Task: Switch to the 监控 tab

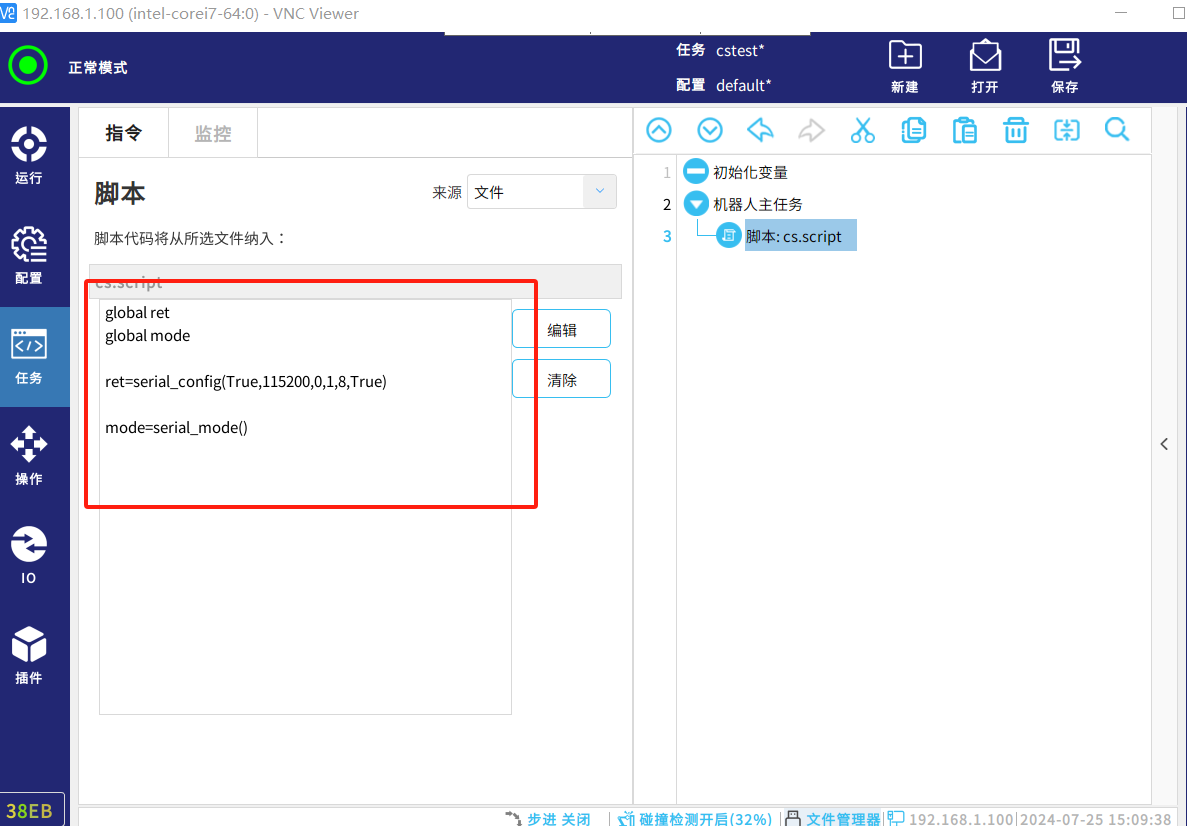Action: point(213,133)
